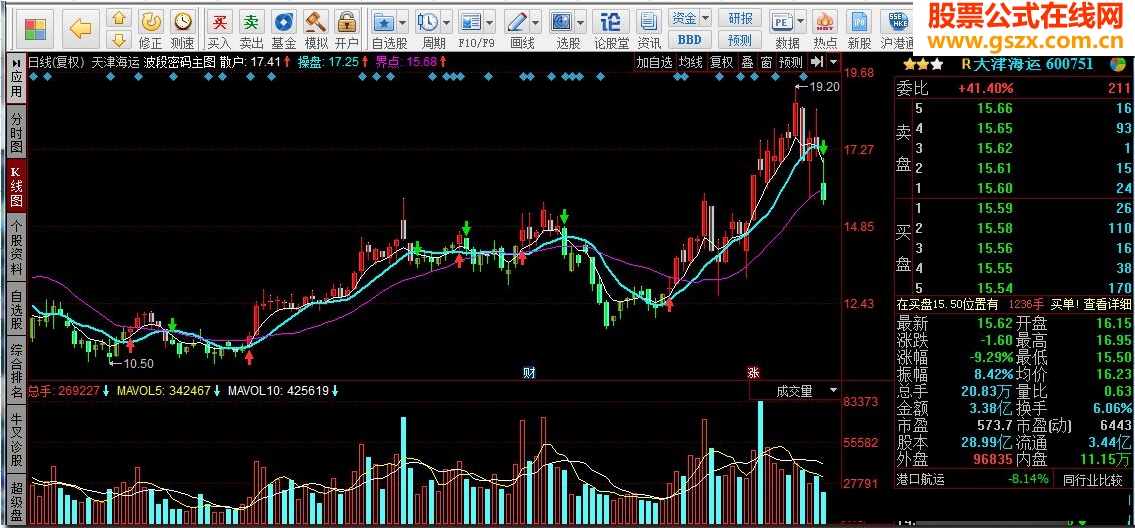Open the 新股 IPO icon
The width and height of the screenshot is (1135, 528).
pos(858,20)
